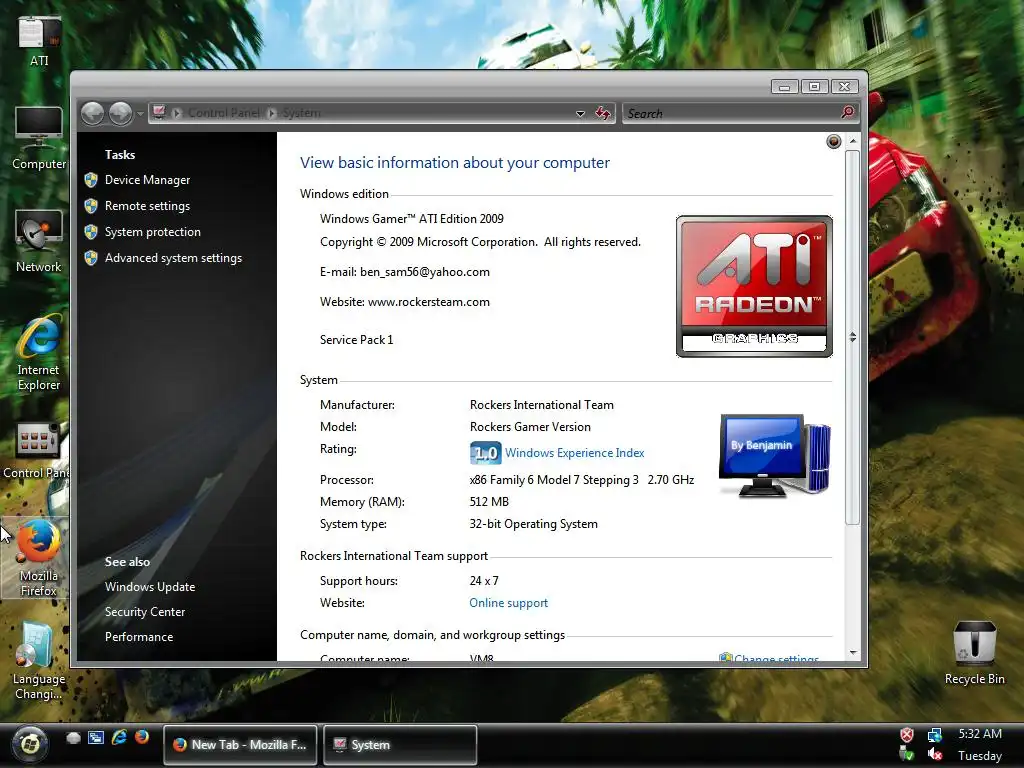
Task: Click the Start orb button
Action: coord(29,744)
